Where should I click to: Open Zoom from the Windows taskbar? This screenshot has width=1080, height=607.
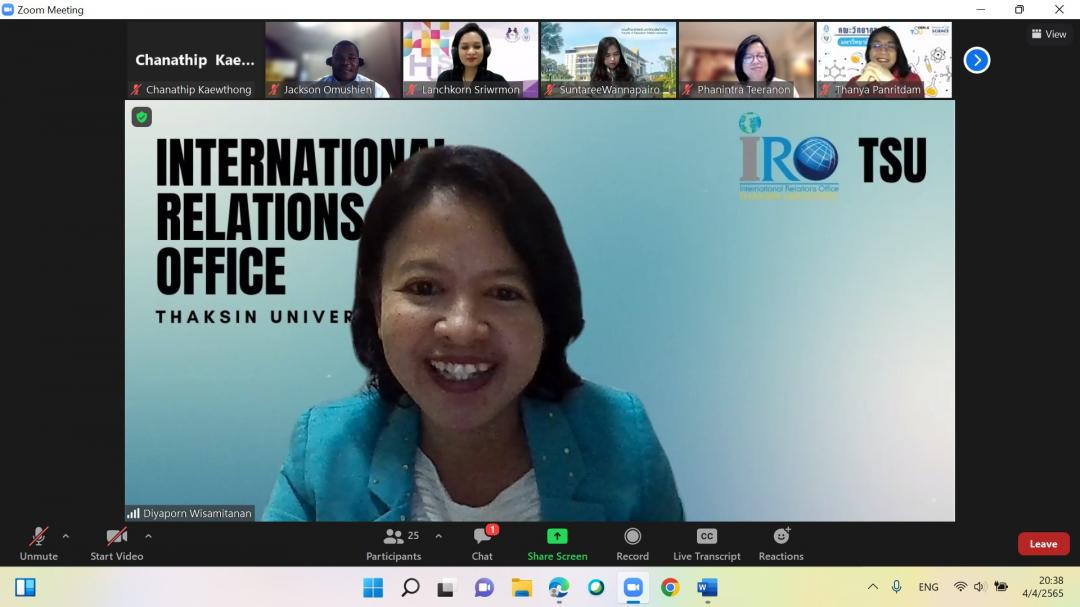click(x=632, y=587)
